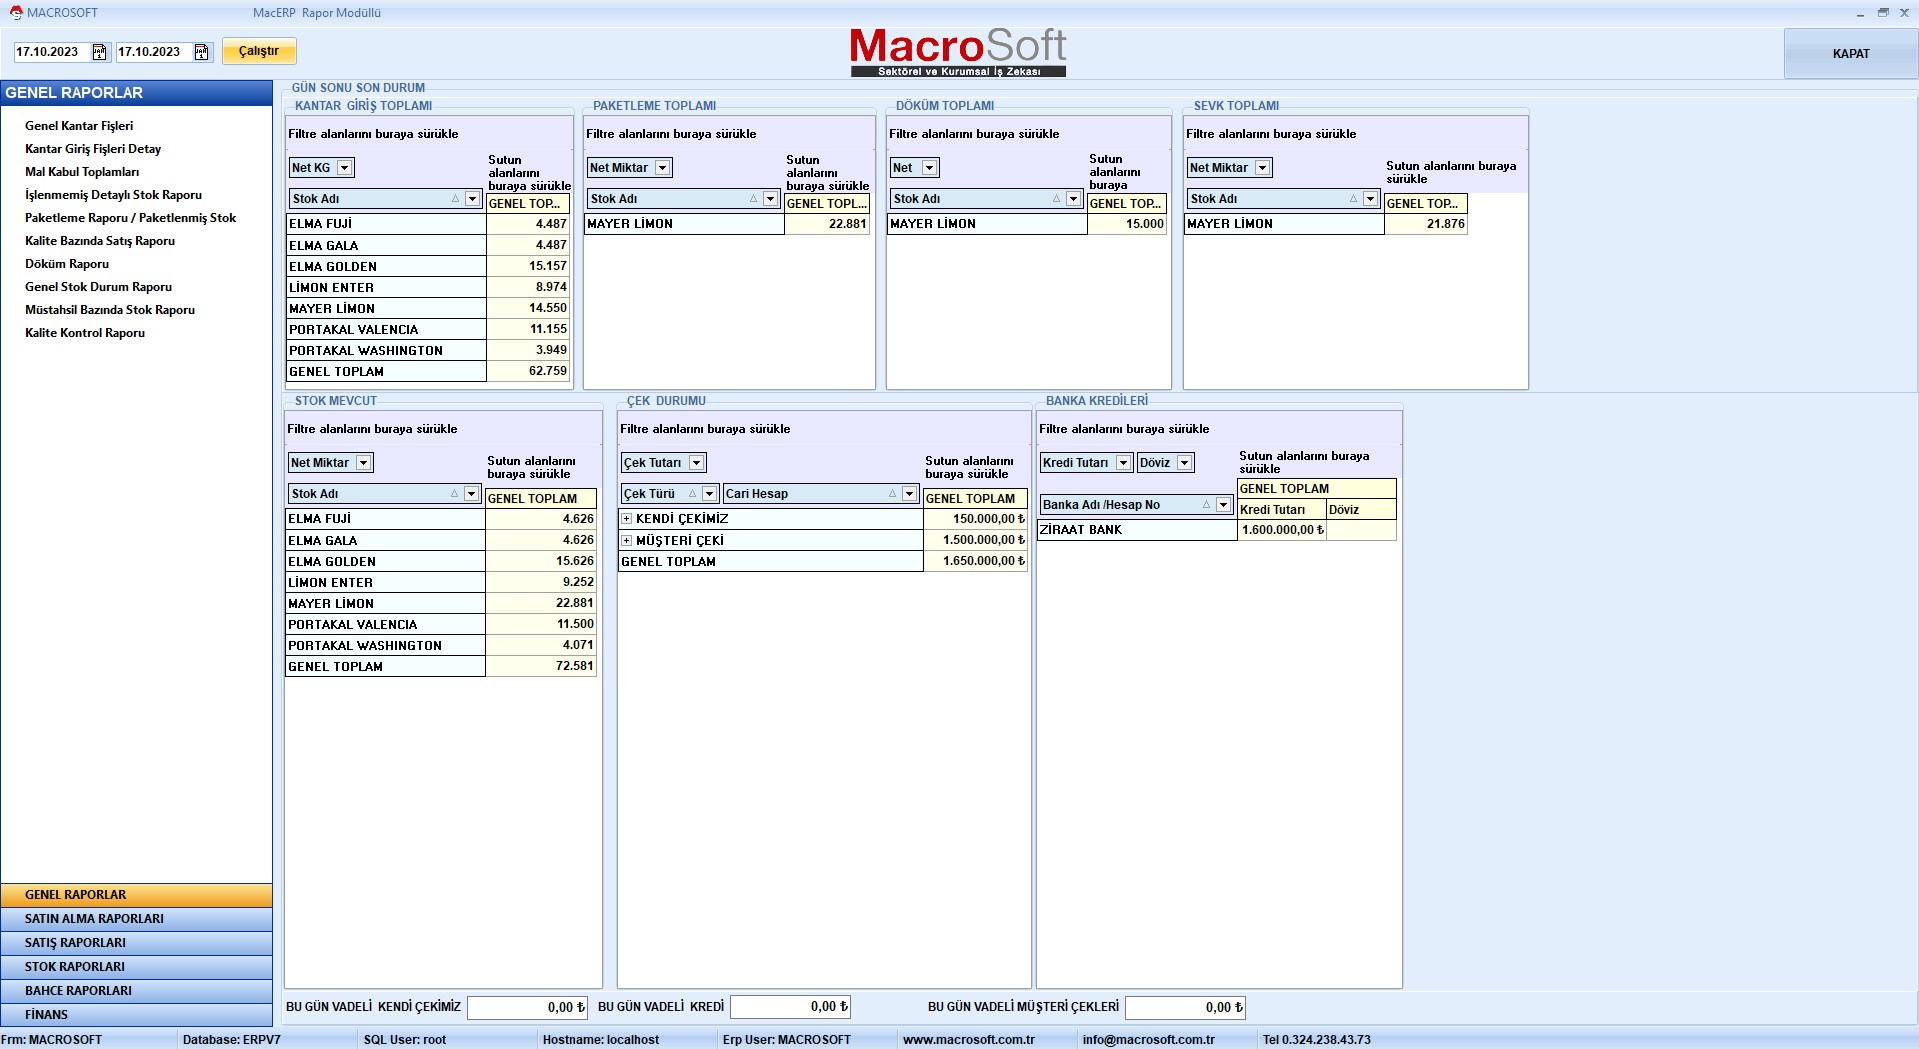Switch to SATIN ALMA RAPORLARI section

136,919
